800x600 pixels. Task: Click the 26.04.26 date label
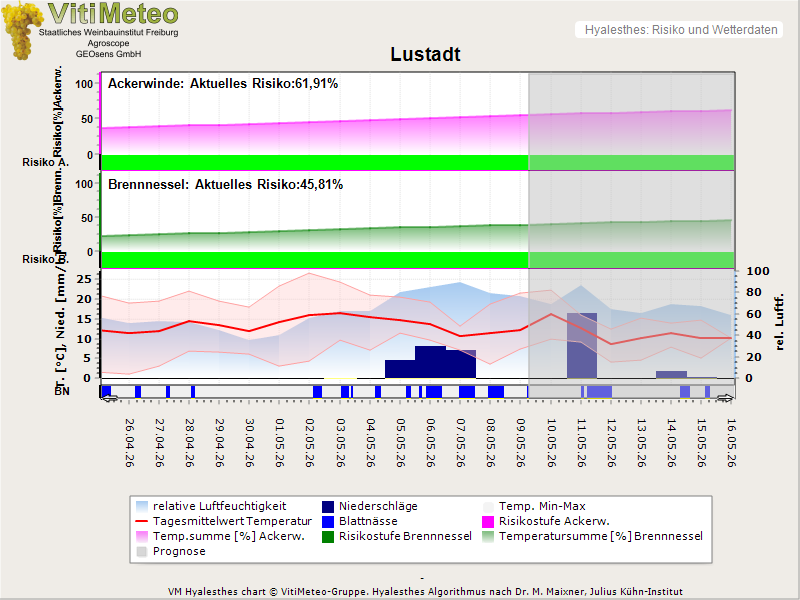click(x=130, y=443)
